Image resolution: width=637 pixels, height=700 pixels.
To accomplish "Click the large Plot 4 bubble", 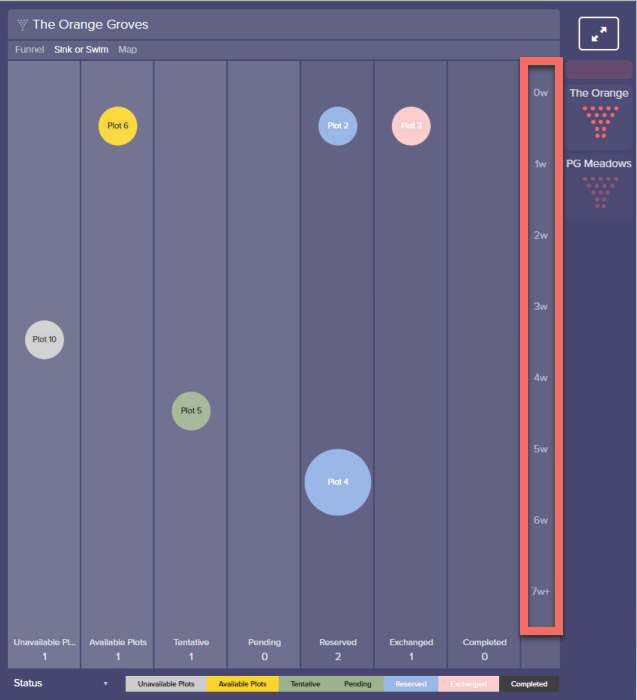I will (x=338, y=482).
